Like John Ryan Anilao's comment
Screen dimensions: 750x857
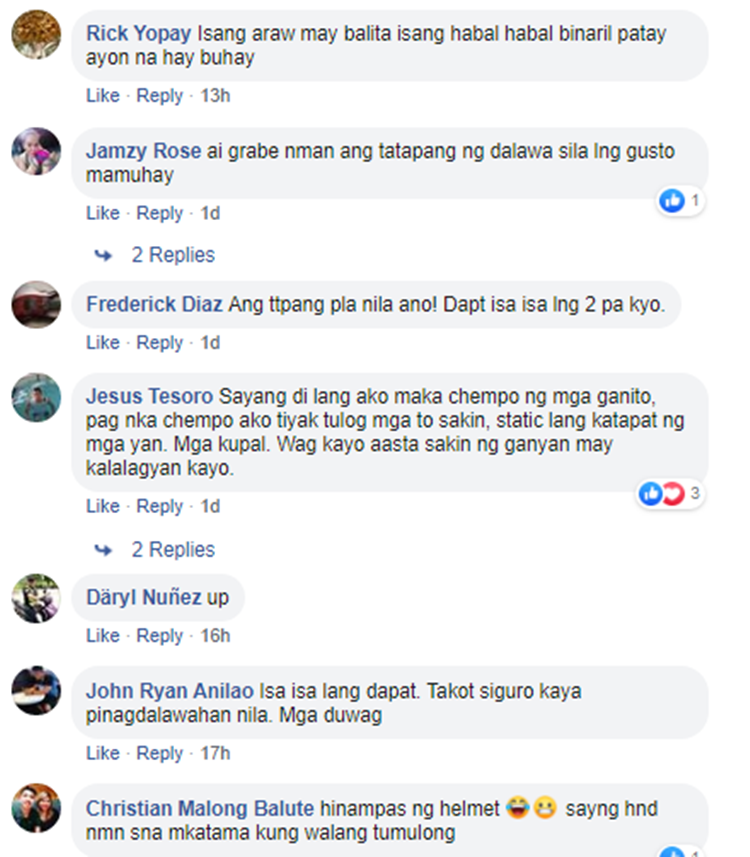point(103,754)
